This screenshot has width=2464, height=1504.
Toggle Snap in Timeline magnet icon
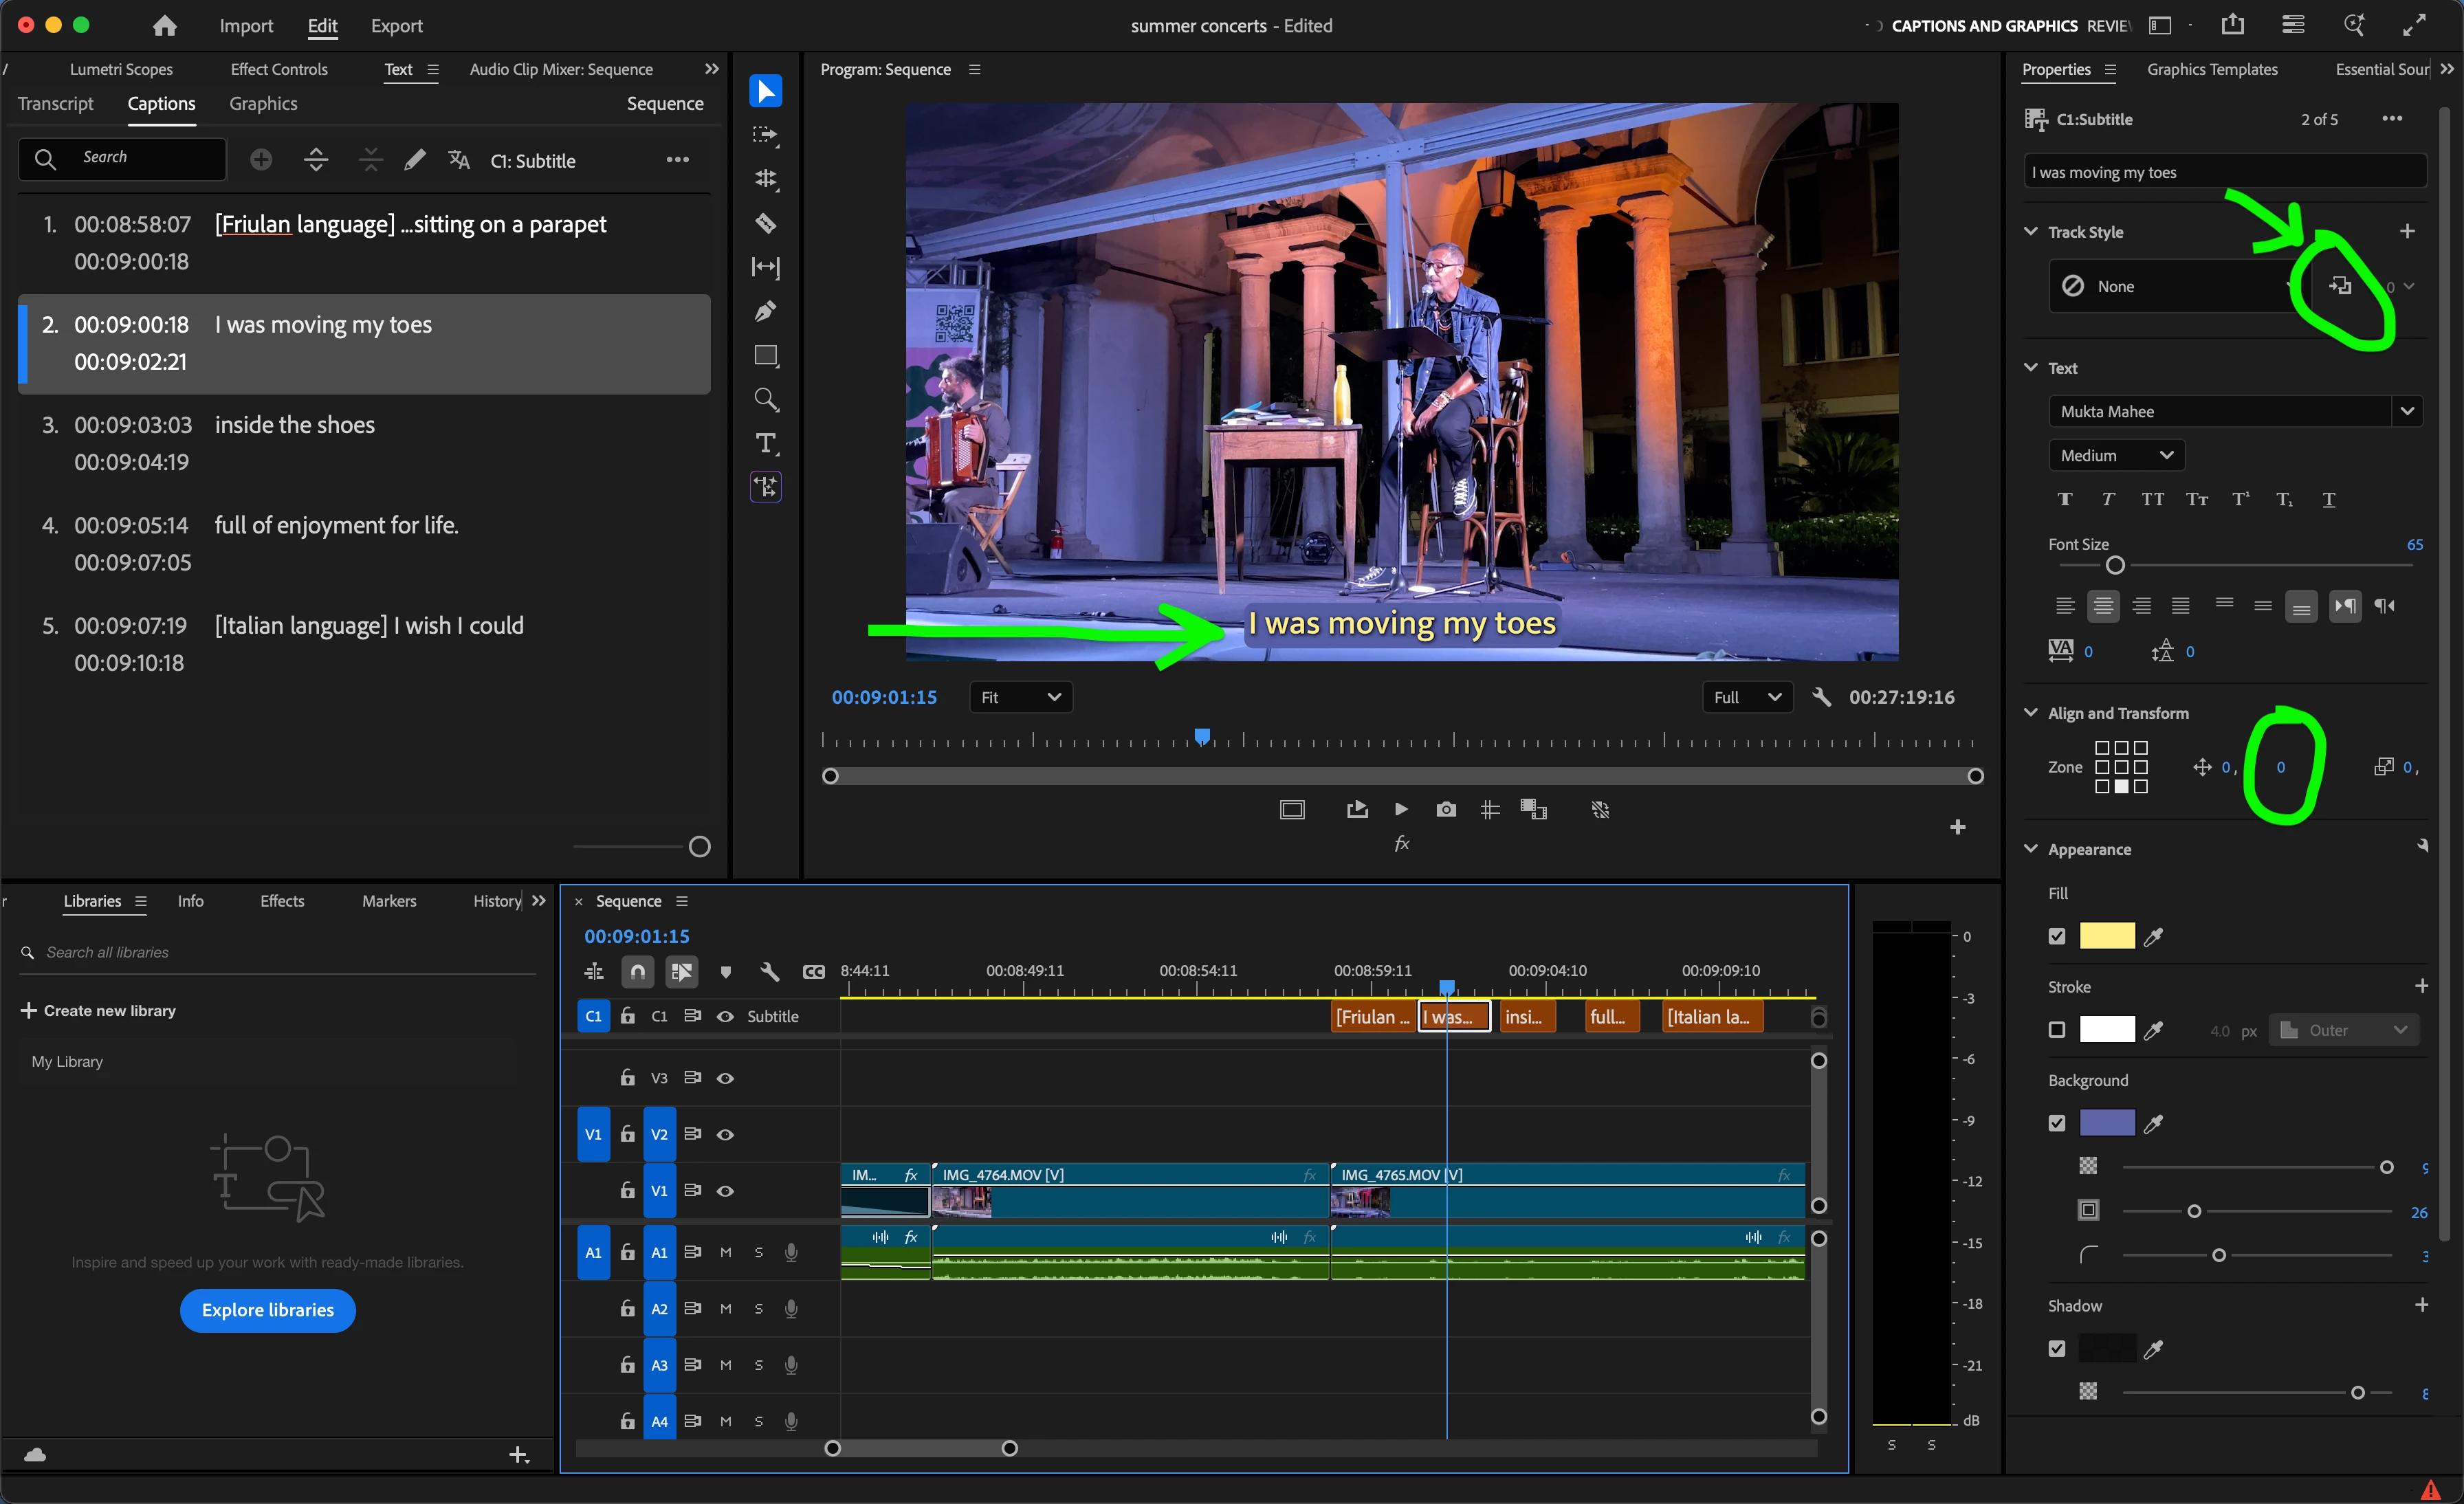click(638, 971)
